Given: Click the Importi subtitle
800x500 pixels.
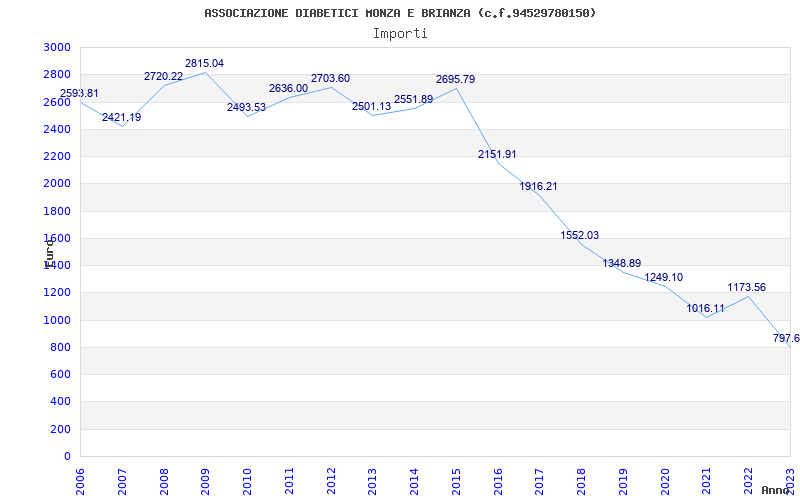Looking at the screenshot, I should tap(400, 34).
